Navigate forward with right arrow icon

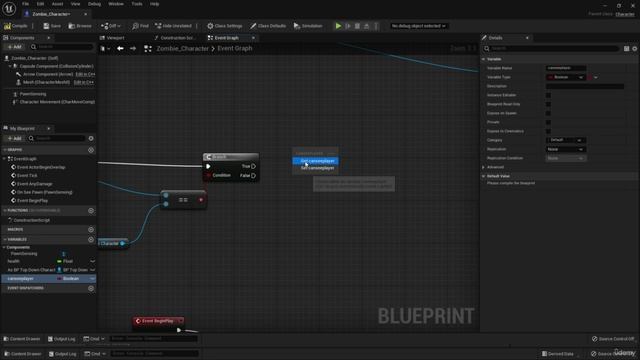click(133, 49)
